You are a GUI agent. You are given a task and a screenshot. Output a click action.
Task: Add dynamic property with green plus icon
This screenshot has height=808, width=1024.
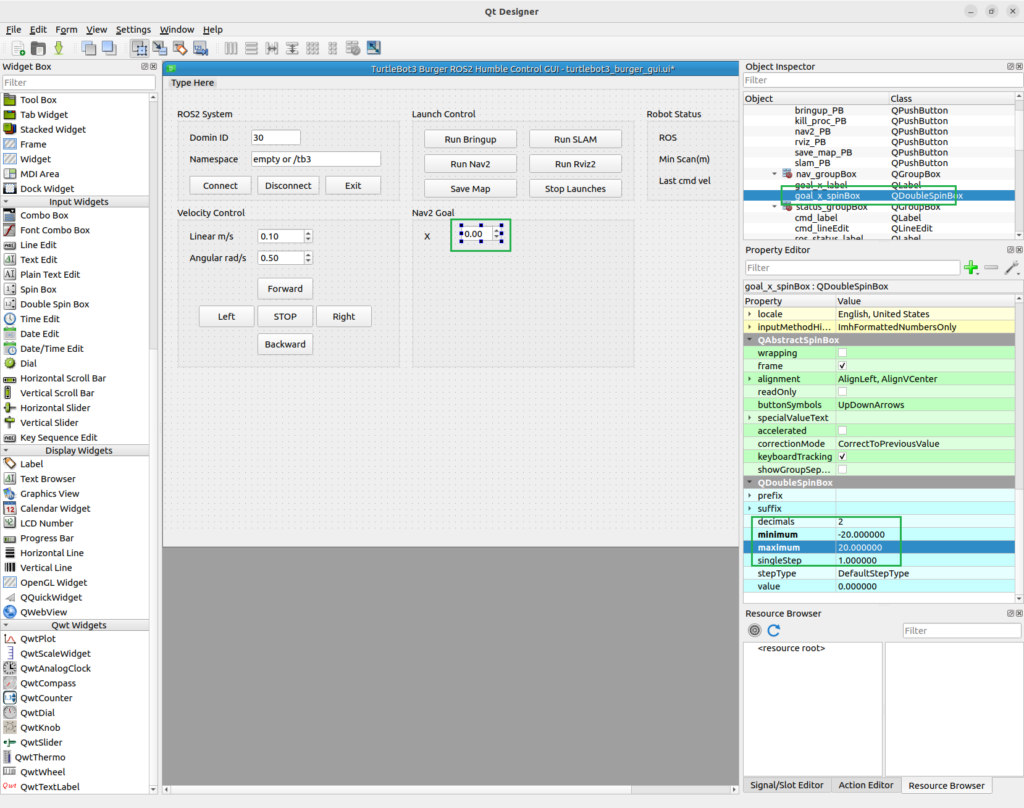[971, 267]
